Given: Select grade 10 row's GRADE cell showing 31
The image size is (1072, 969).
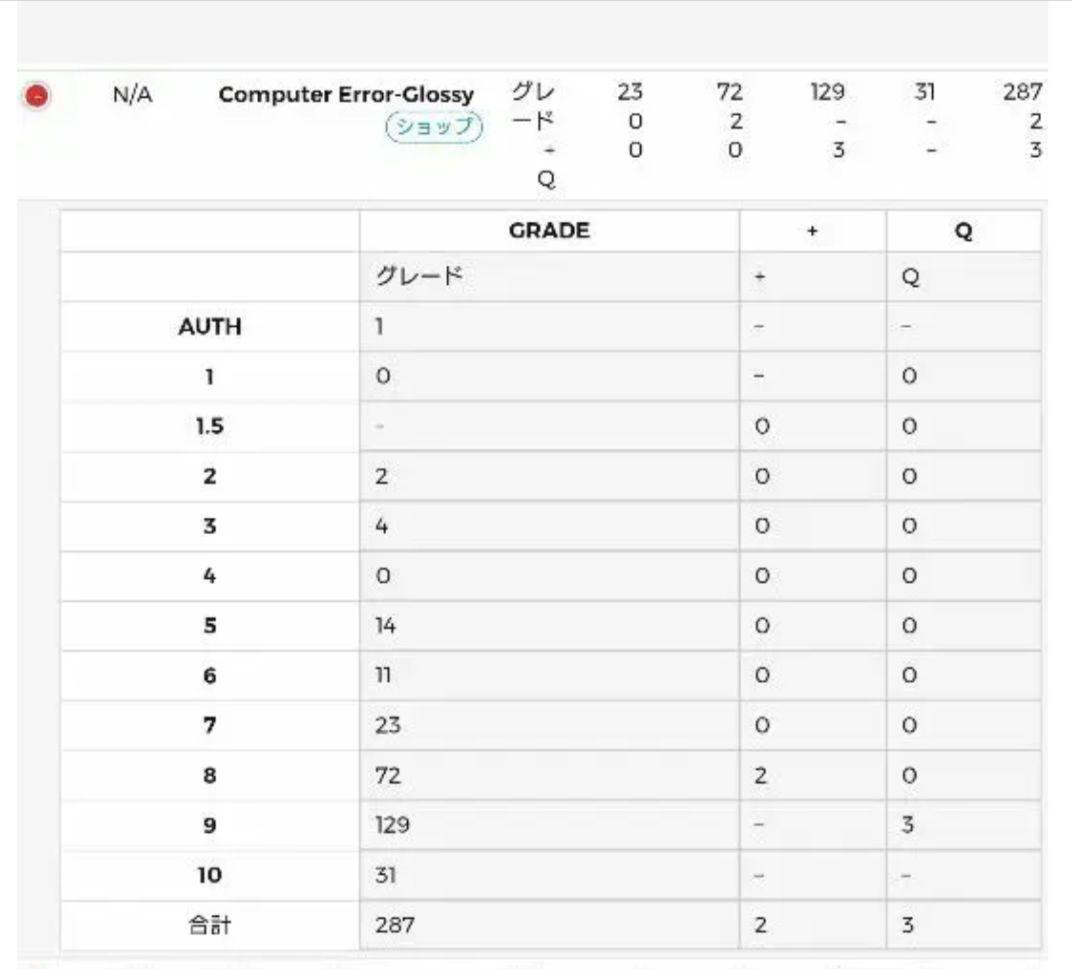Looking at the screenshot, I should tap(549, 876).
